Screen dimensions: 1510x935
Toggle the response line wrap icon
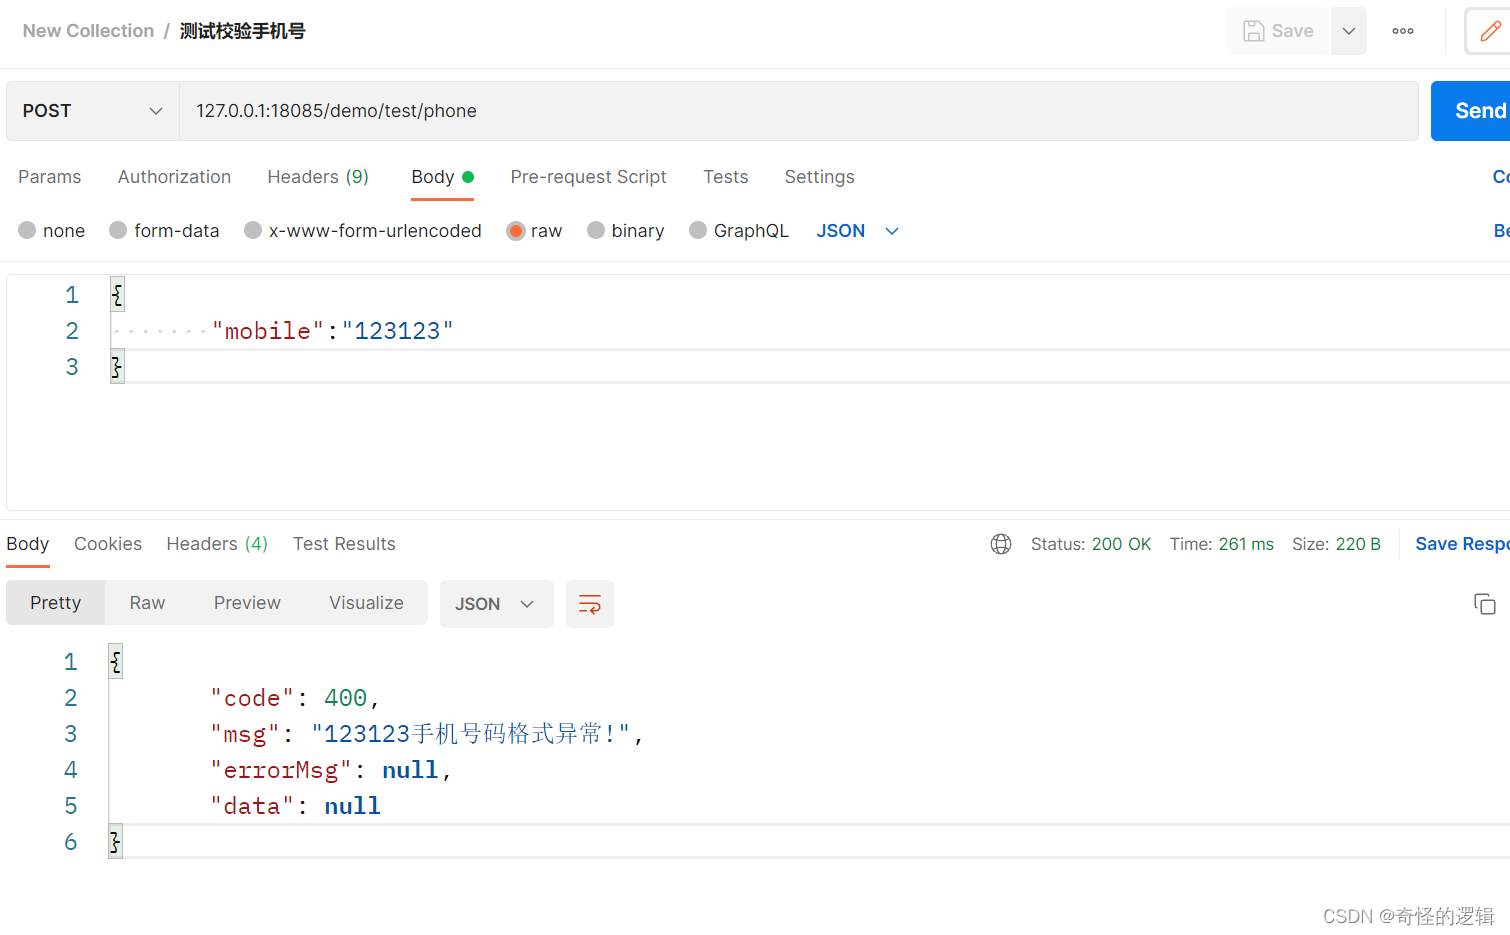pos(590,604)
